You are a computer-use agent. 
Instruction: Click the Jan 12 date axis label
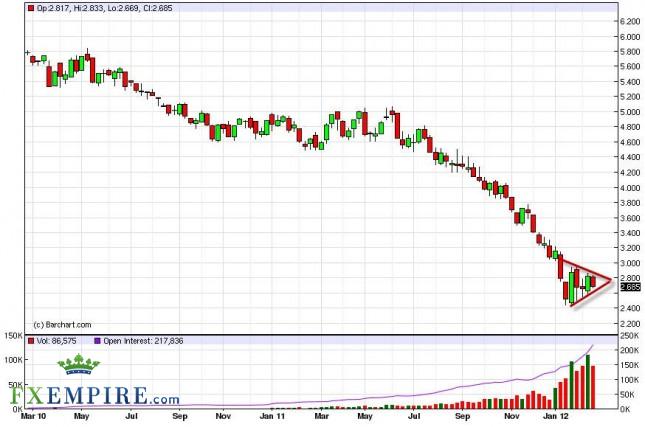tap(556, 416)
